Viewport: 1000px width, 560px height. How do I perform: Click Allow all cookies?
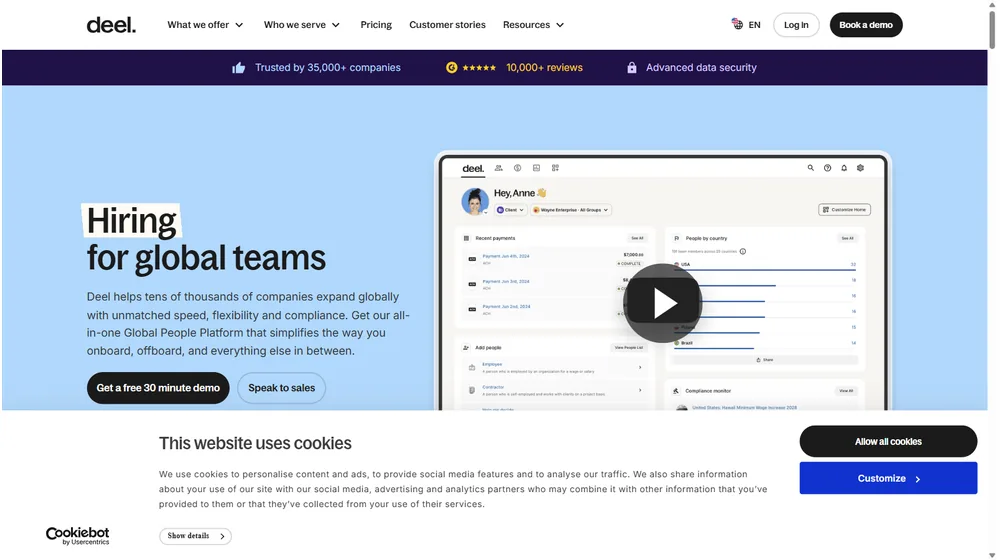pos(888,441)
